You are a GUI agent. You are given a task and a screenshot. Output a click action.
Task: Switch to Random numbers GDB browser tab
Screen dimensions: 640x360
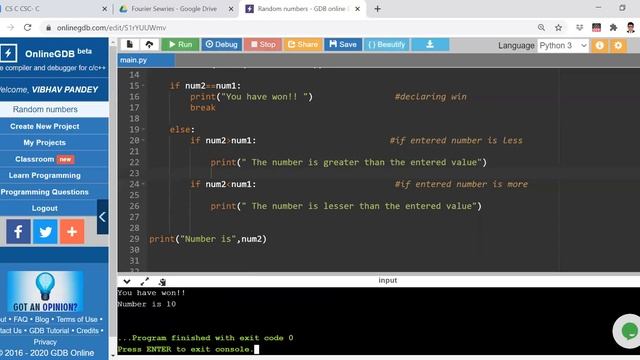click(302, 9)
